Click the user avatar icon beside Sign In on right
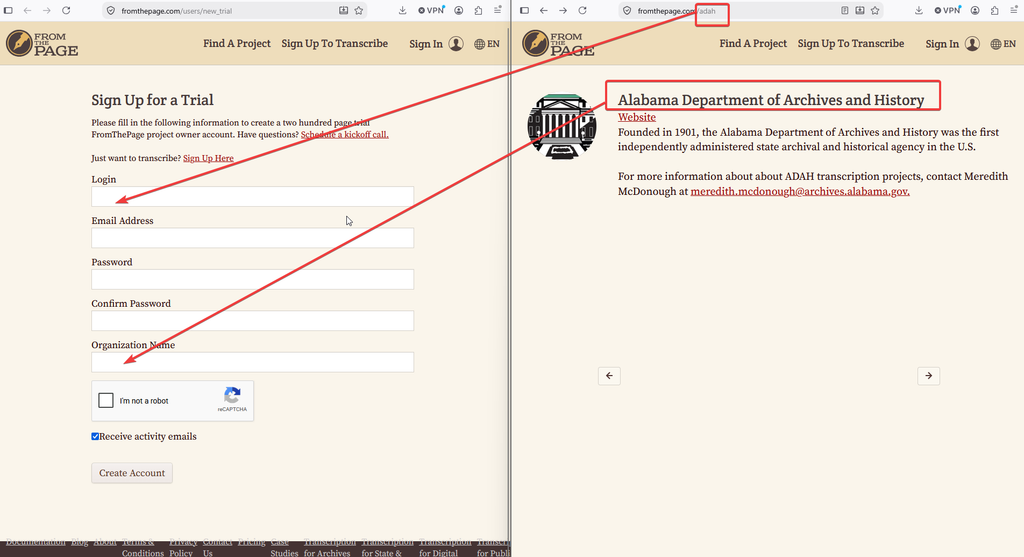The height and width of the screenshot is (557, 1024). click(972, 44)
